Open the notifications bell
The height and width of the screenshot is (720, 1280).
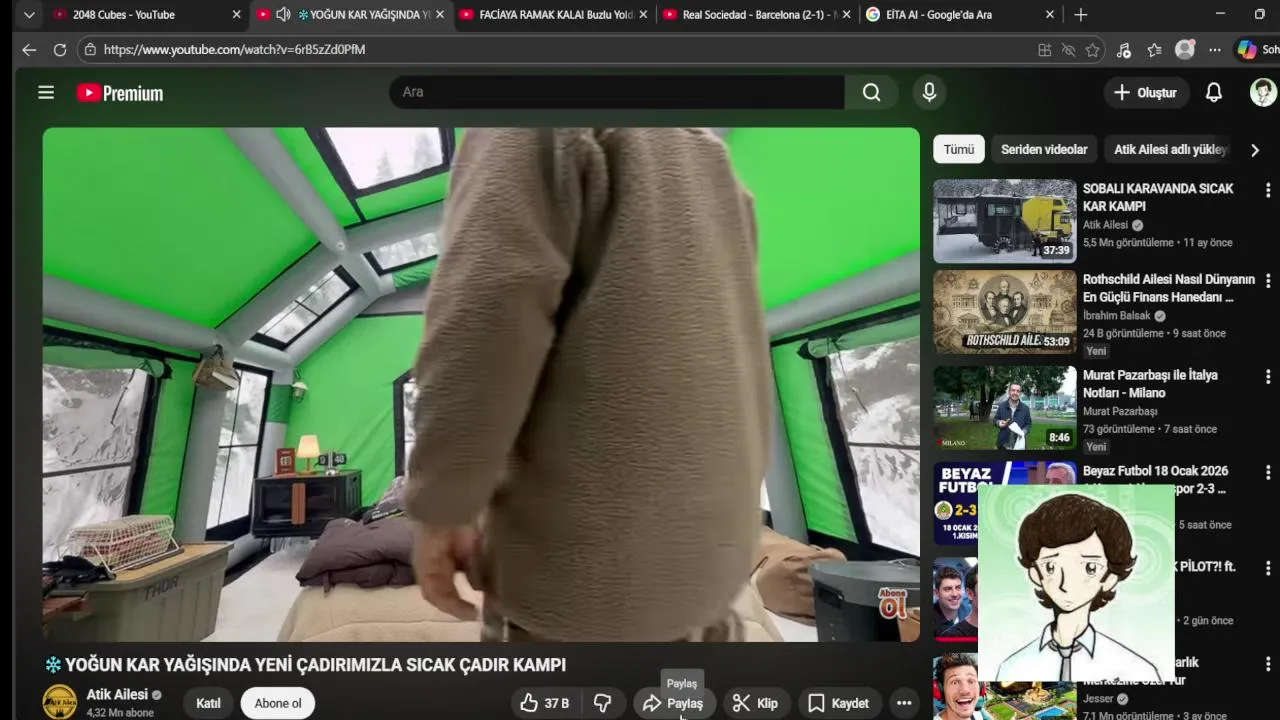[x=1213, y=92]
